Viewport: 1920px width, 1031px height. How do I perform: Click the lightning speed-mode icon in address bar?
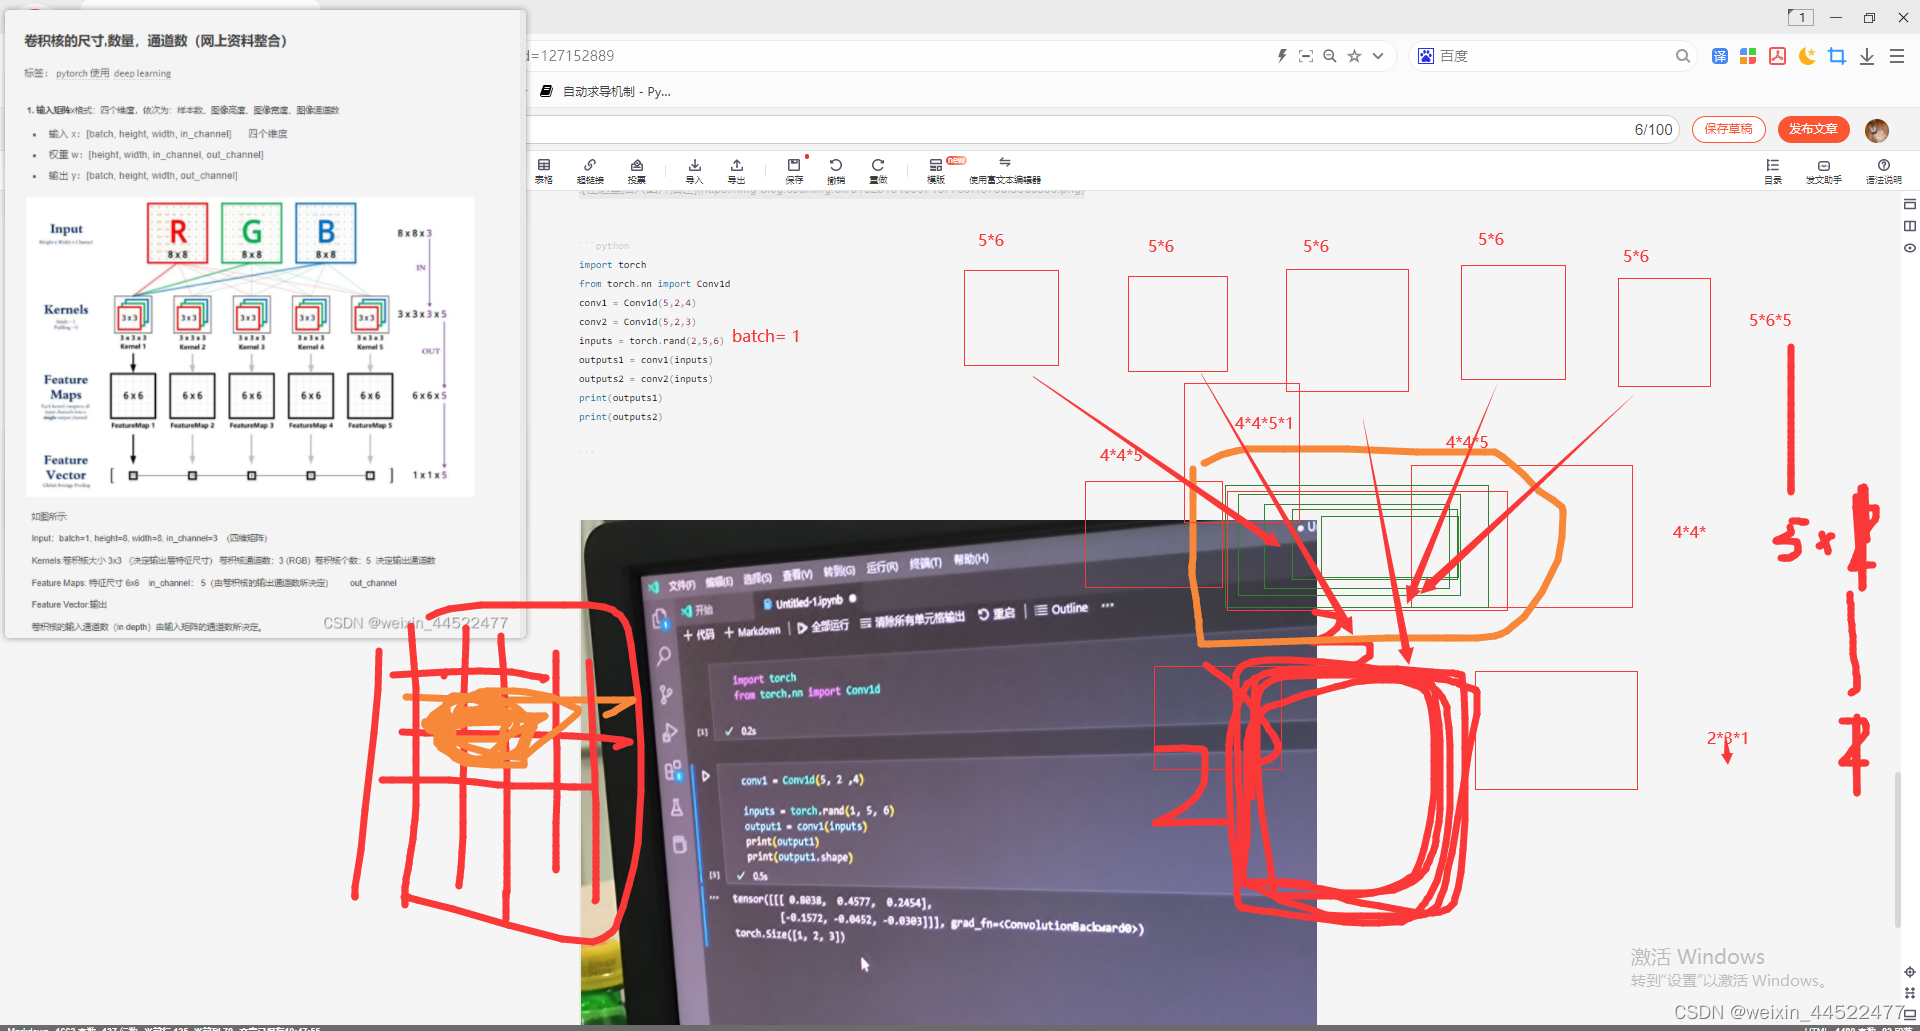click(x=1282, y=56)
